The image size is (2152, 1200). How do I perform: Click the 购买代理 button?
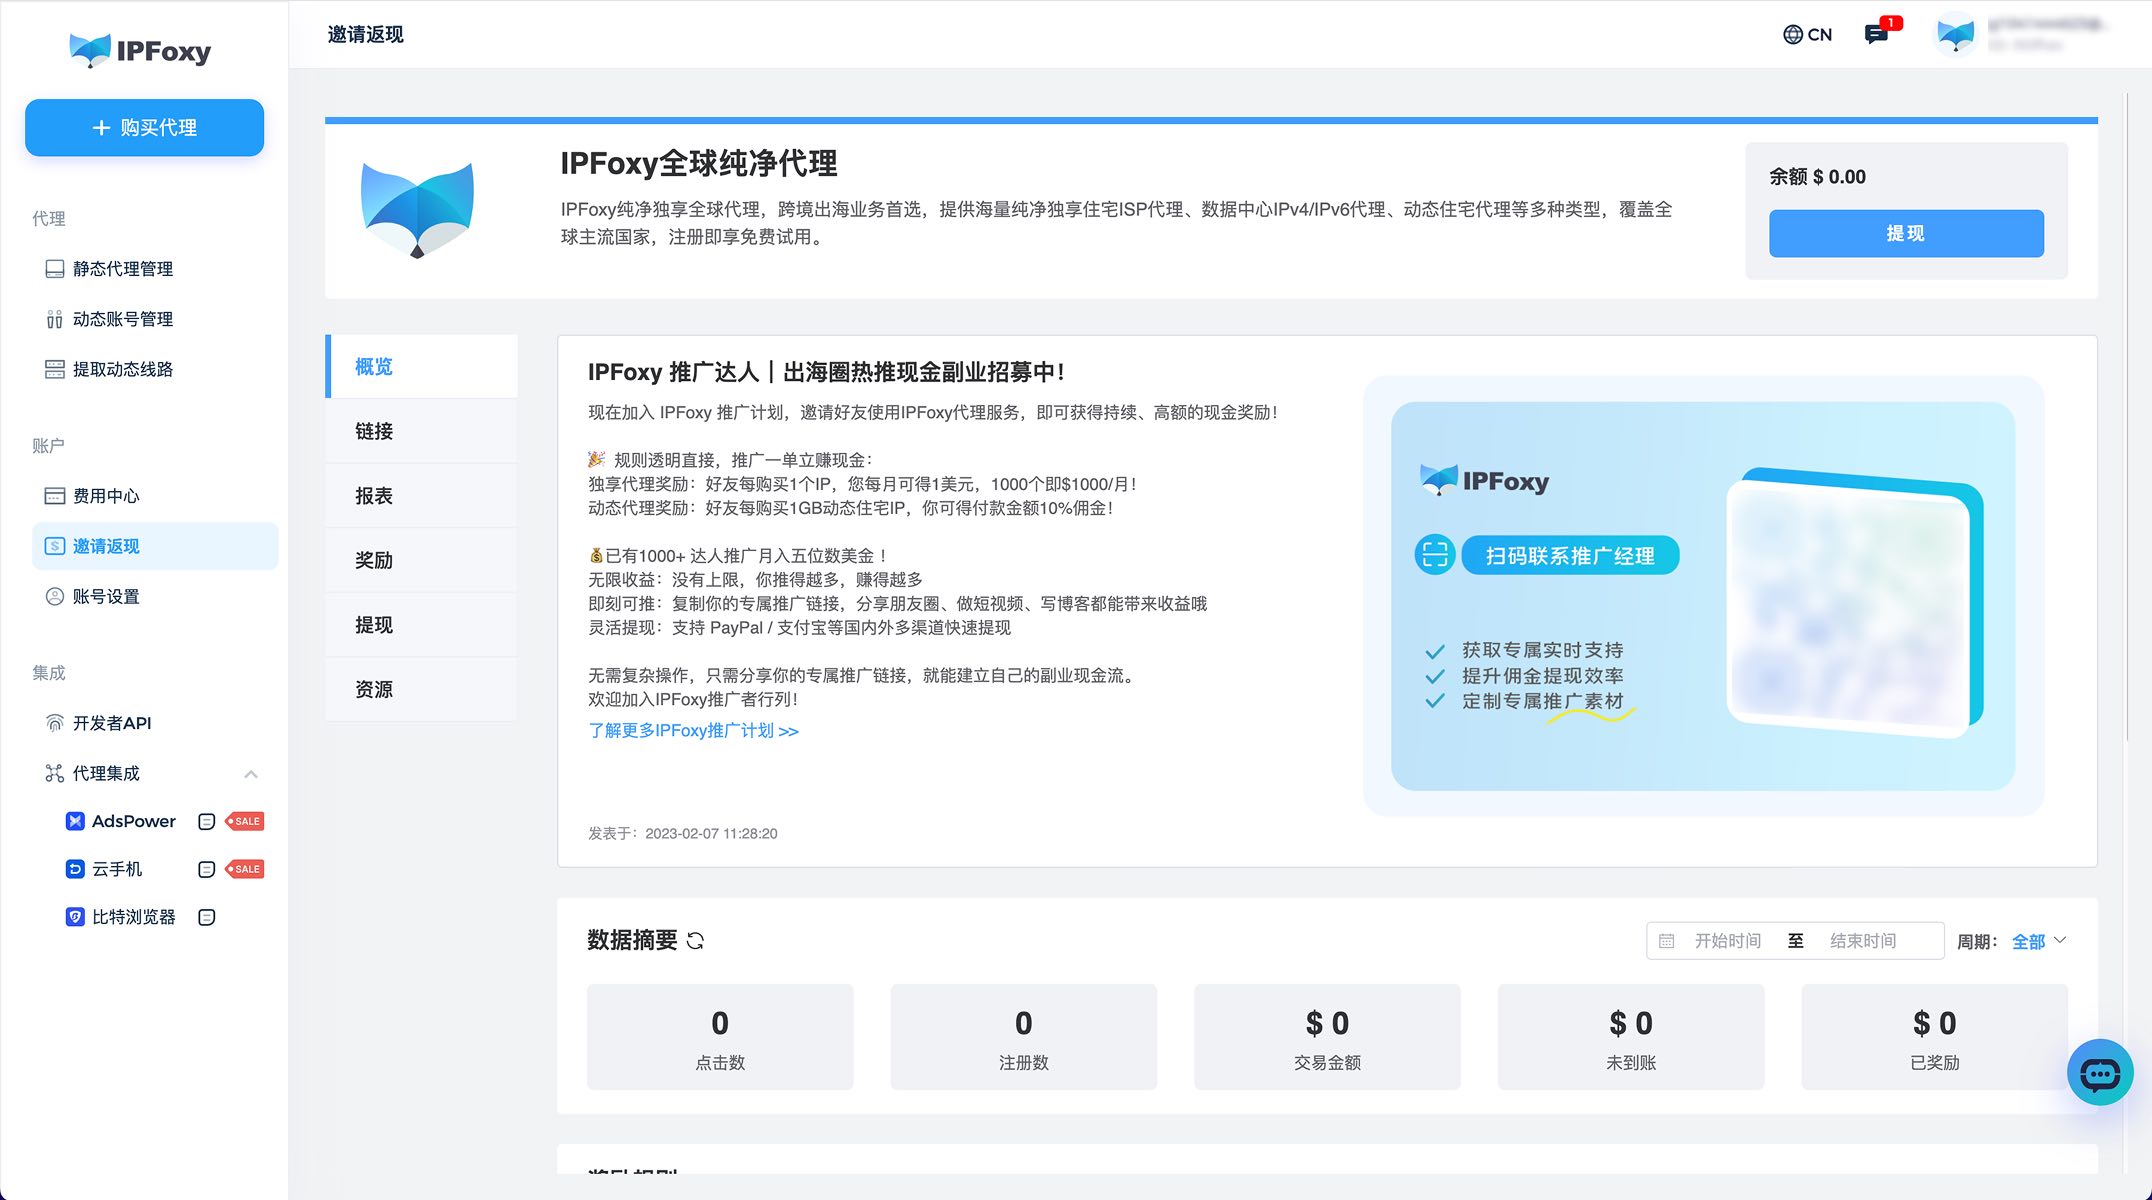(x=145, y=128)
